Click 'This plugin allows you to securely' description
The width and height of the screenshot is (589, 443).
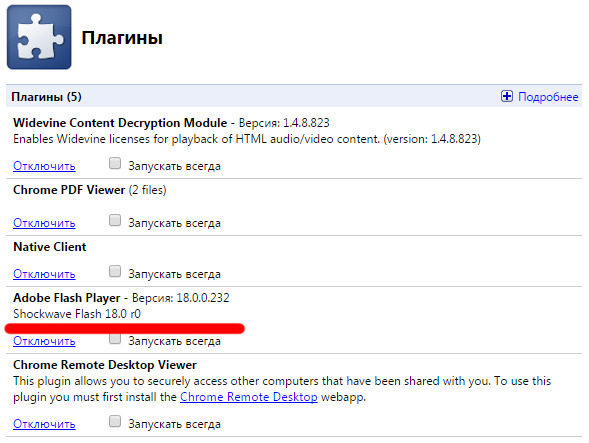coord(282,389)
